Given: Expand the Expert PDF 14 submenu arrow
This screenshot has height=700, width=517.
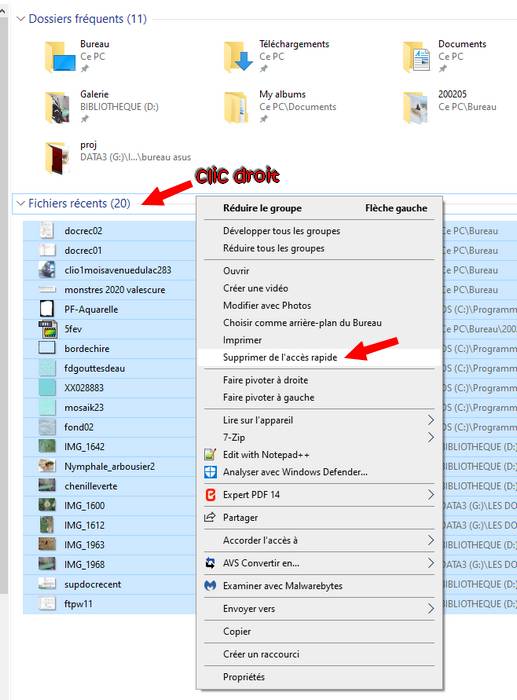Looking at the screenshot, I should [x=430, y=495].
